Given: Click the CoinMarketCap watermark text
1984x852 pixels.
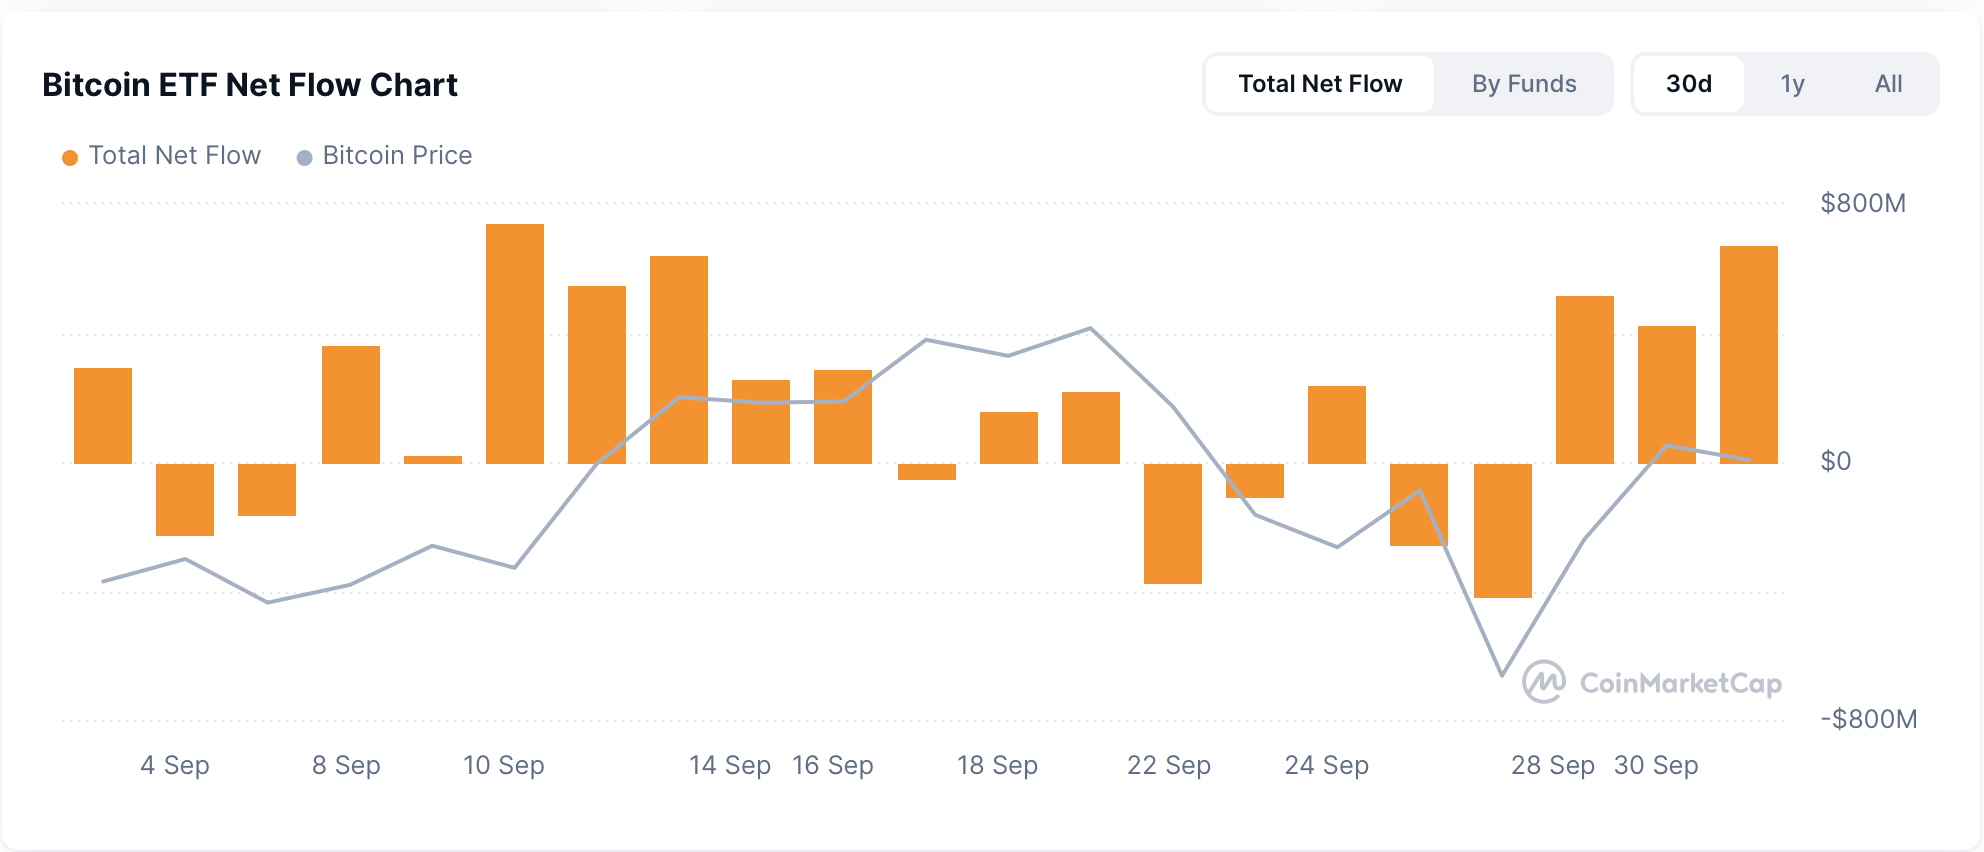Looking at the screenshot, I should pyautogui.click(x=1680, y=683).
